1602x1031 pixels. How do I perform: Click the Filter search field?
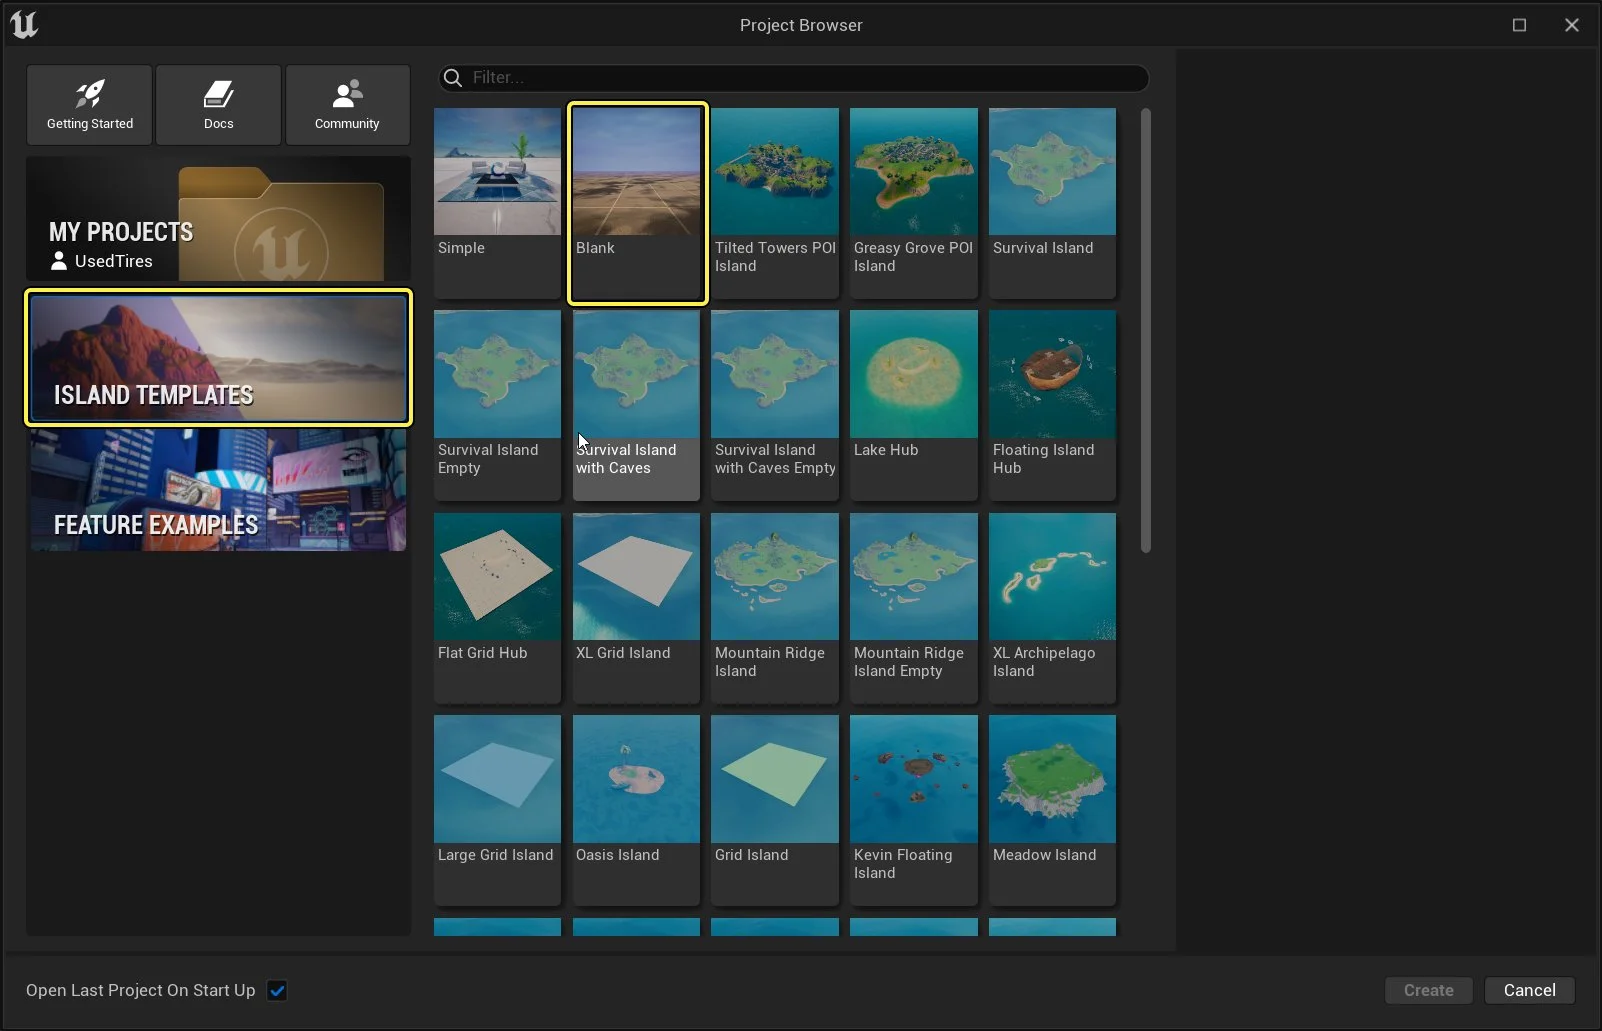(x=794, y=78)
